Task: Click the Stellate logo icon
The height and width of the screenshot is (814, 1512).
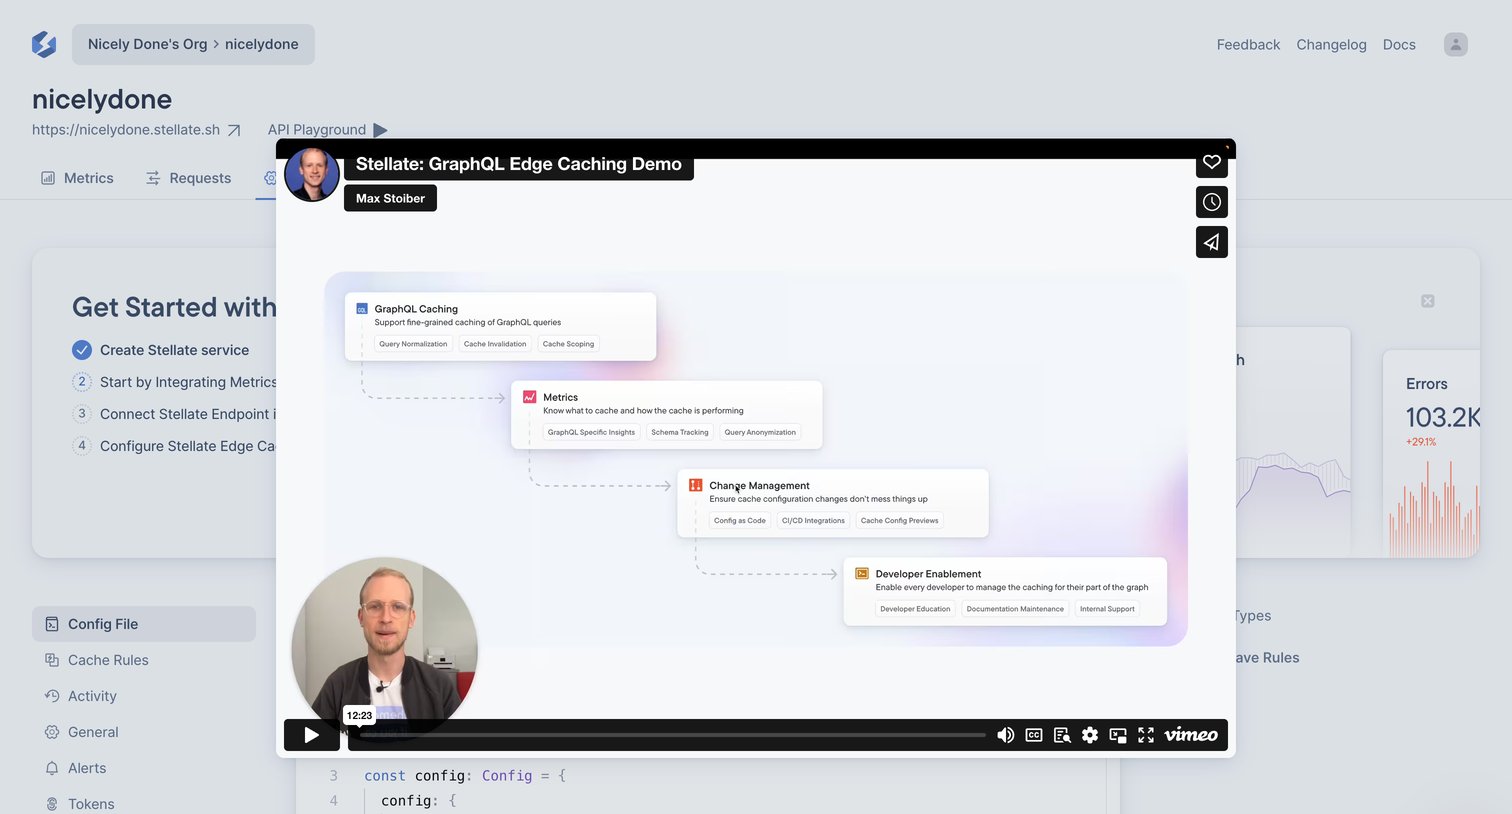Action: pos(44,44)
